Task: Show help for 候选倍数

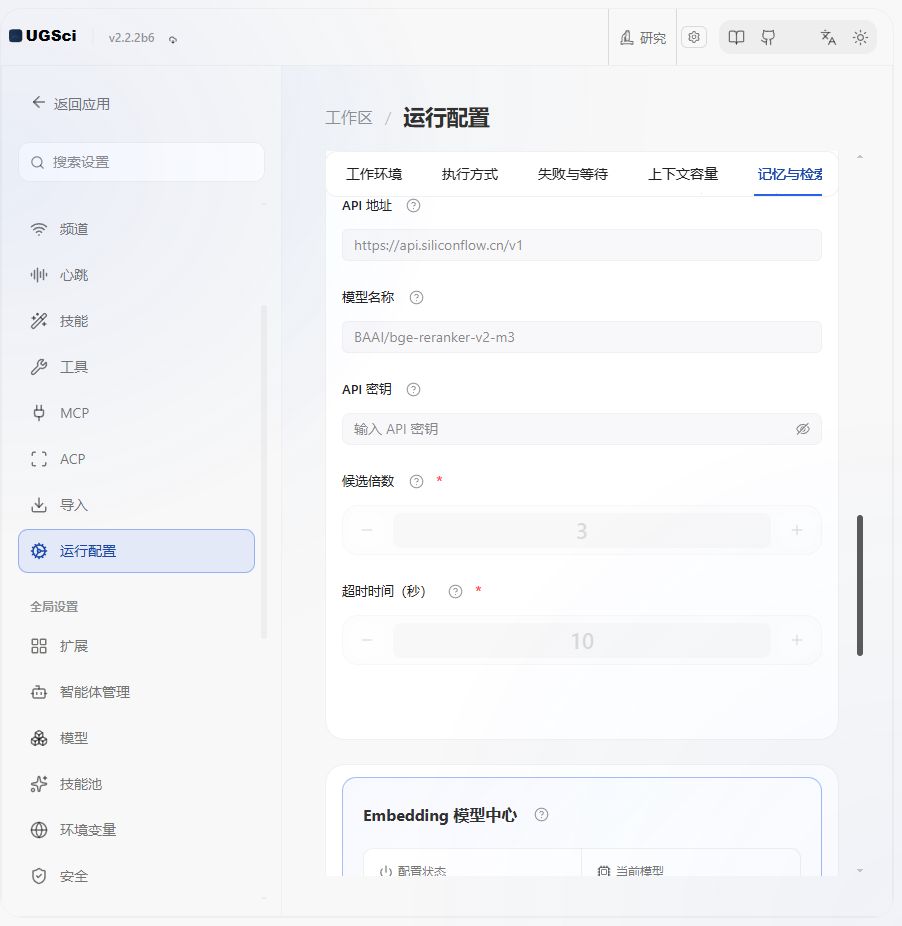Action: pos(416,481)
